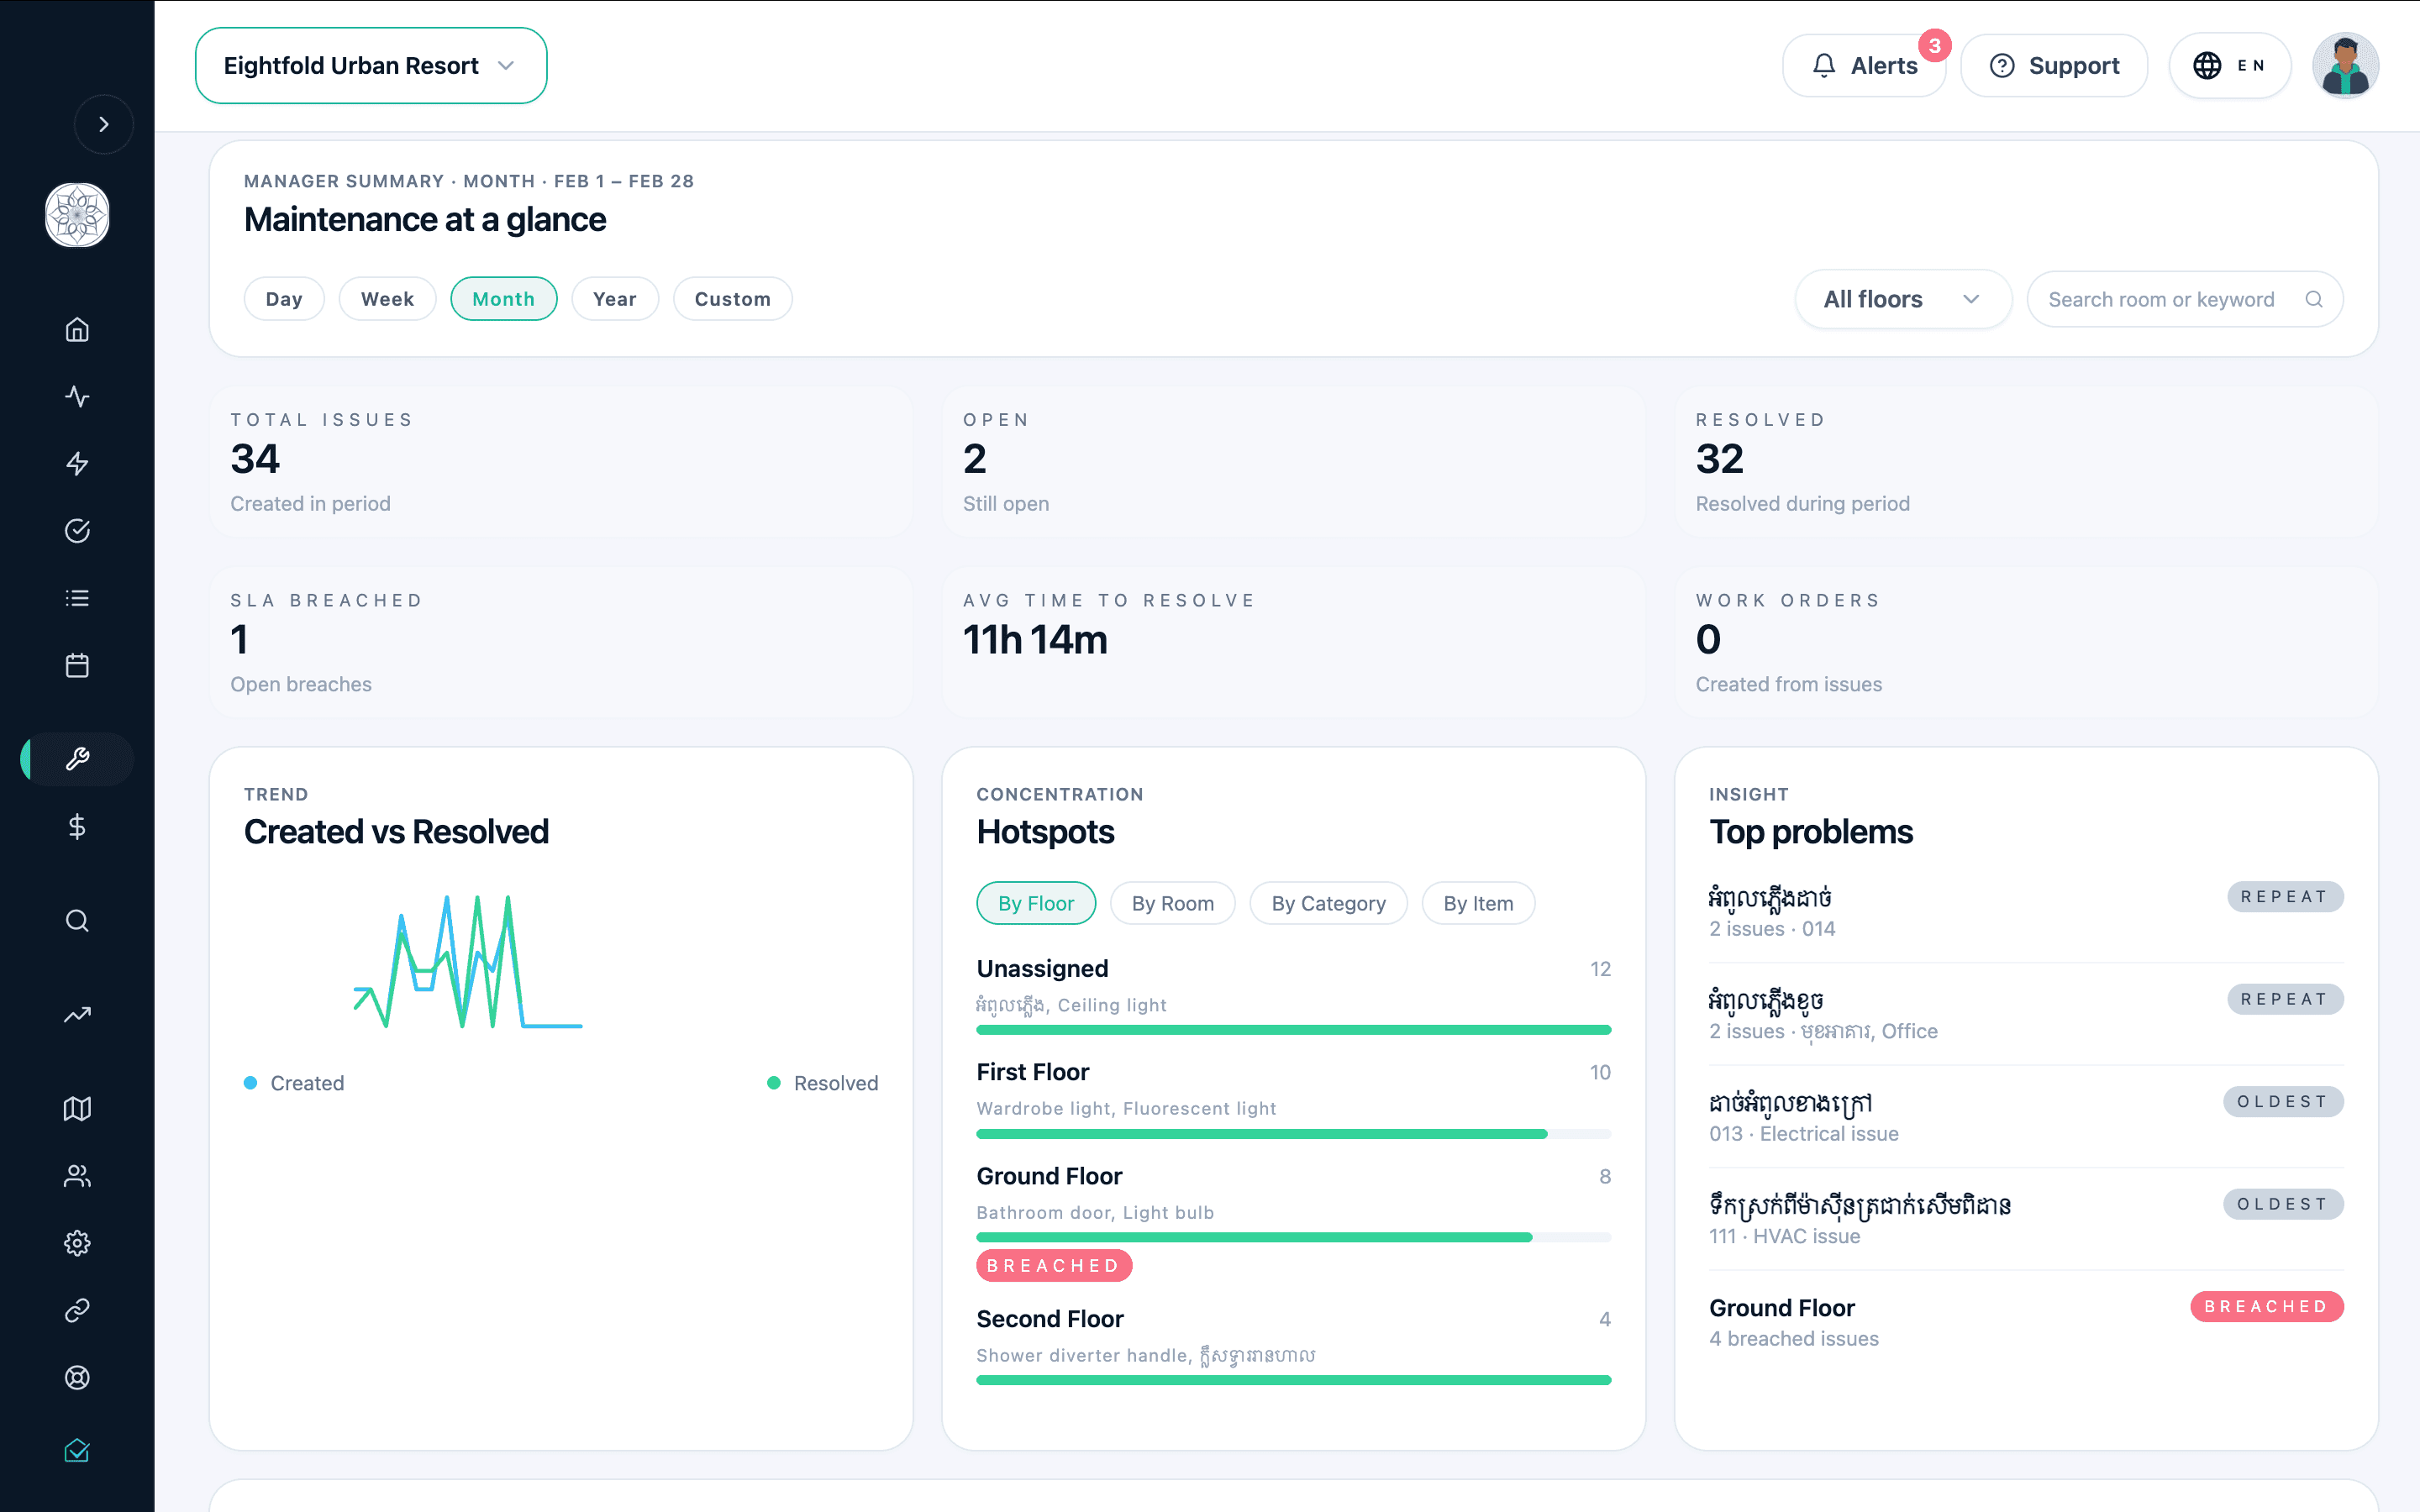This screenshot has width=2420, height=1512.
Task: Select the tasks checkmark circle icon
Action: coord(77,531)
